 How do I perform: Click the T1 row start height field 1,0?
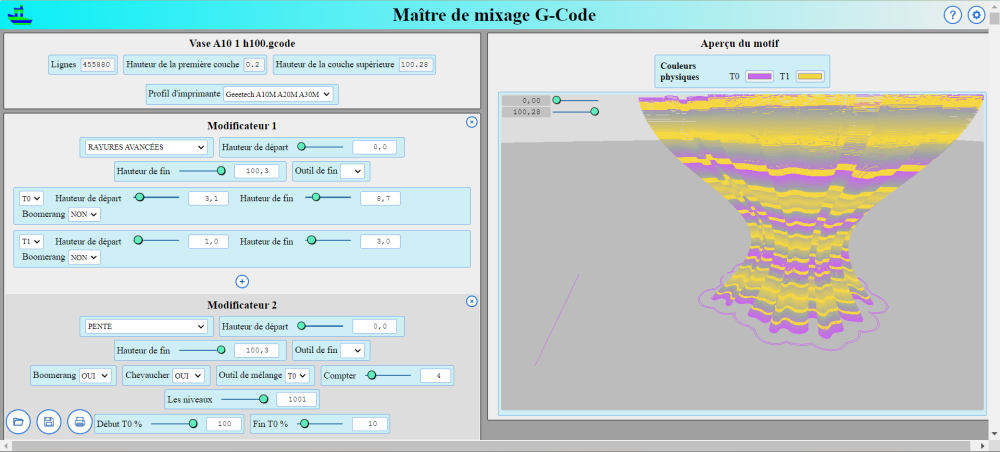tap(209, 242)
